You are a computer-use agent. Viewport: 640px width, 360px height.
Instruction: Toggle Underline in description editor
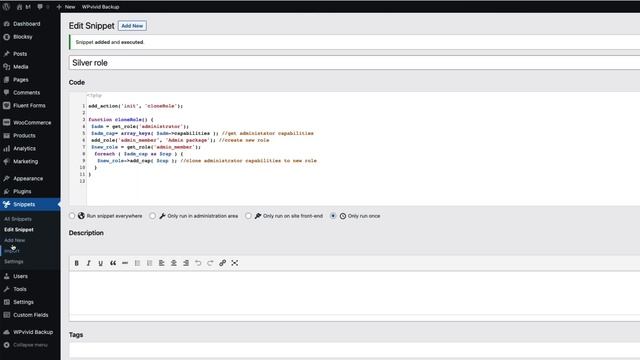pyautogui.click(x=100, y=263)
